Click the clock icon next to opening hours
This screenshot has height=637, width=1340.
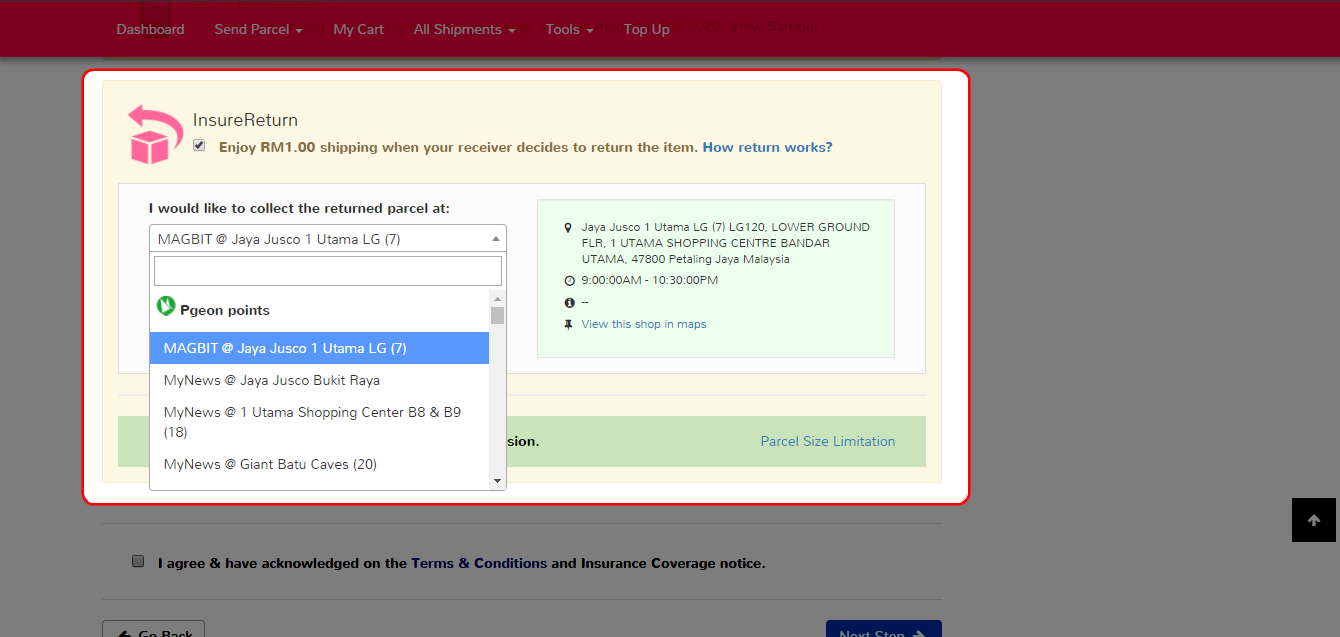click(569, 281)
